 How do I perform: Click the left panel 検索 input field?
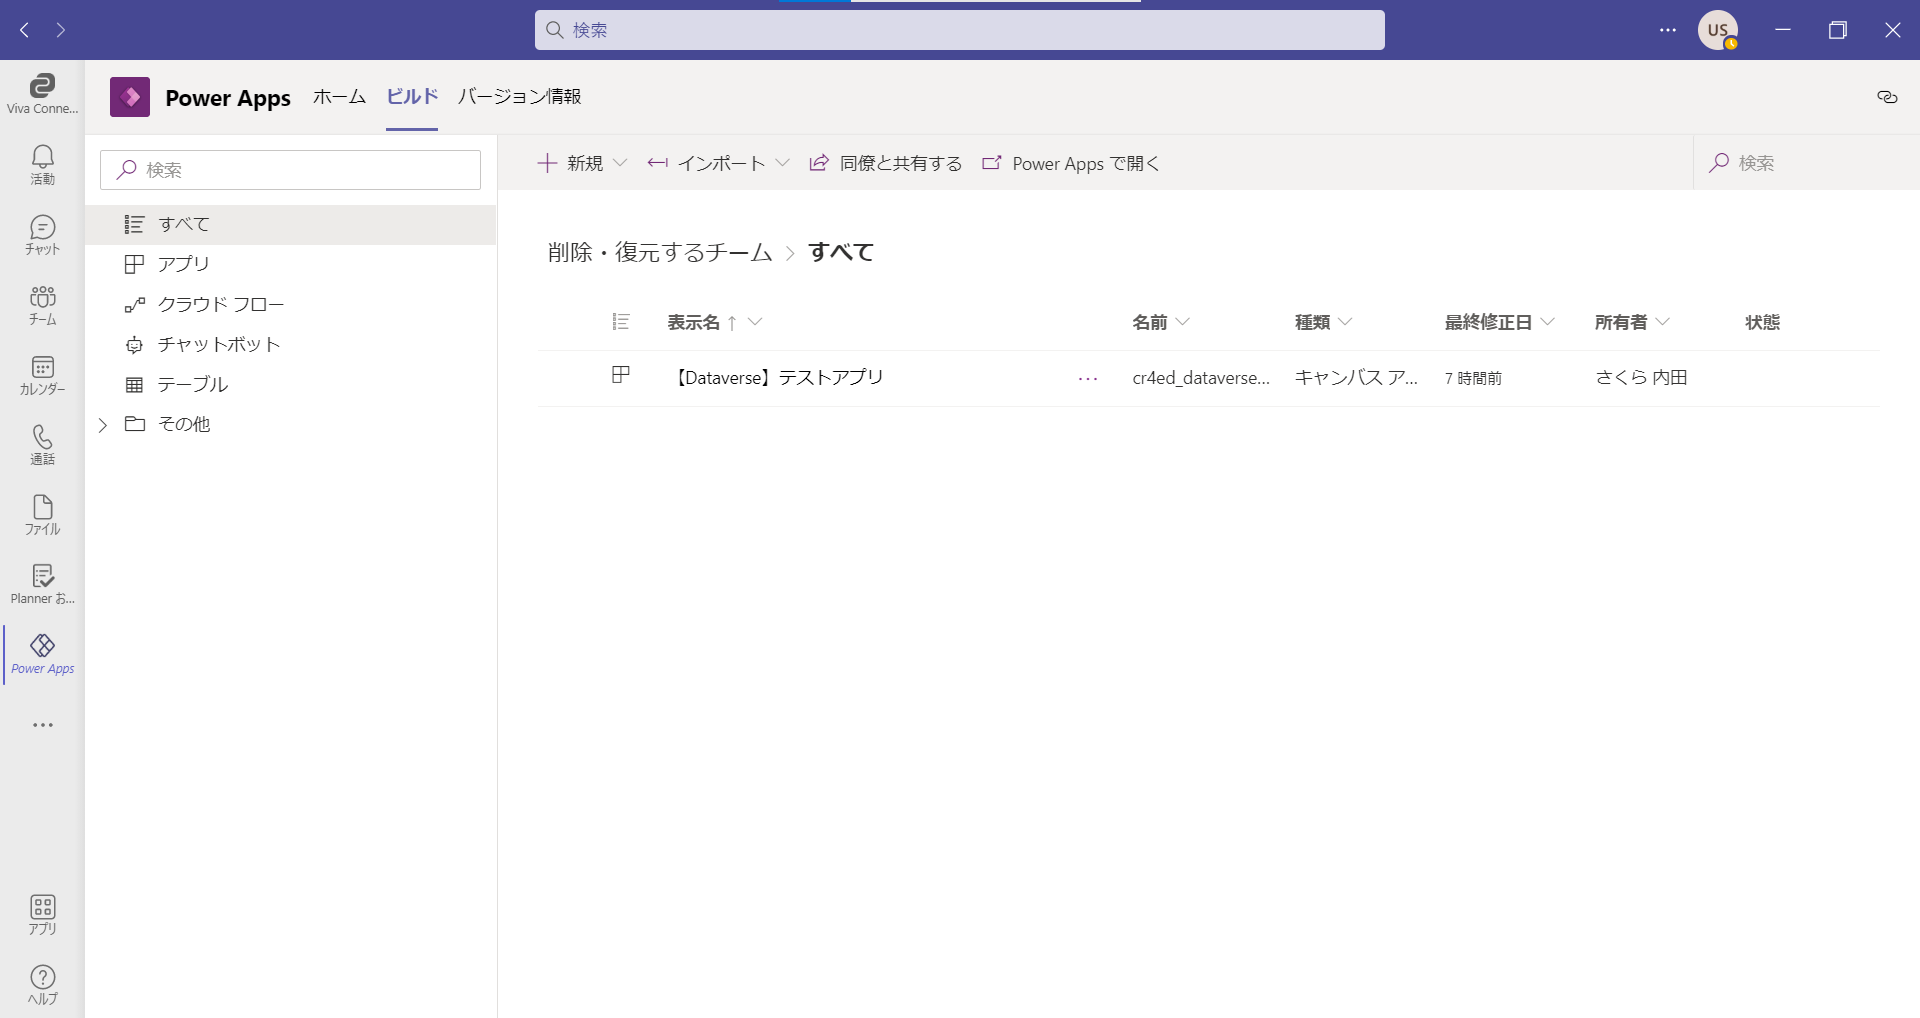coord(290,170)
